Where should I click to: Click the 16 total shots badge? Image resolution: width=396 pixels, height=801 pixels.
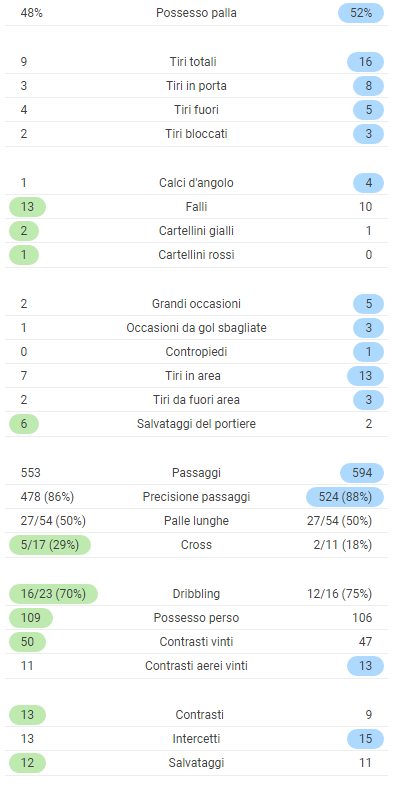coord(365,62)
